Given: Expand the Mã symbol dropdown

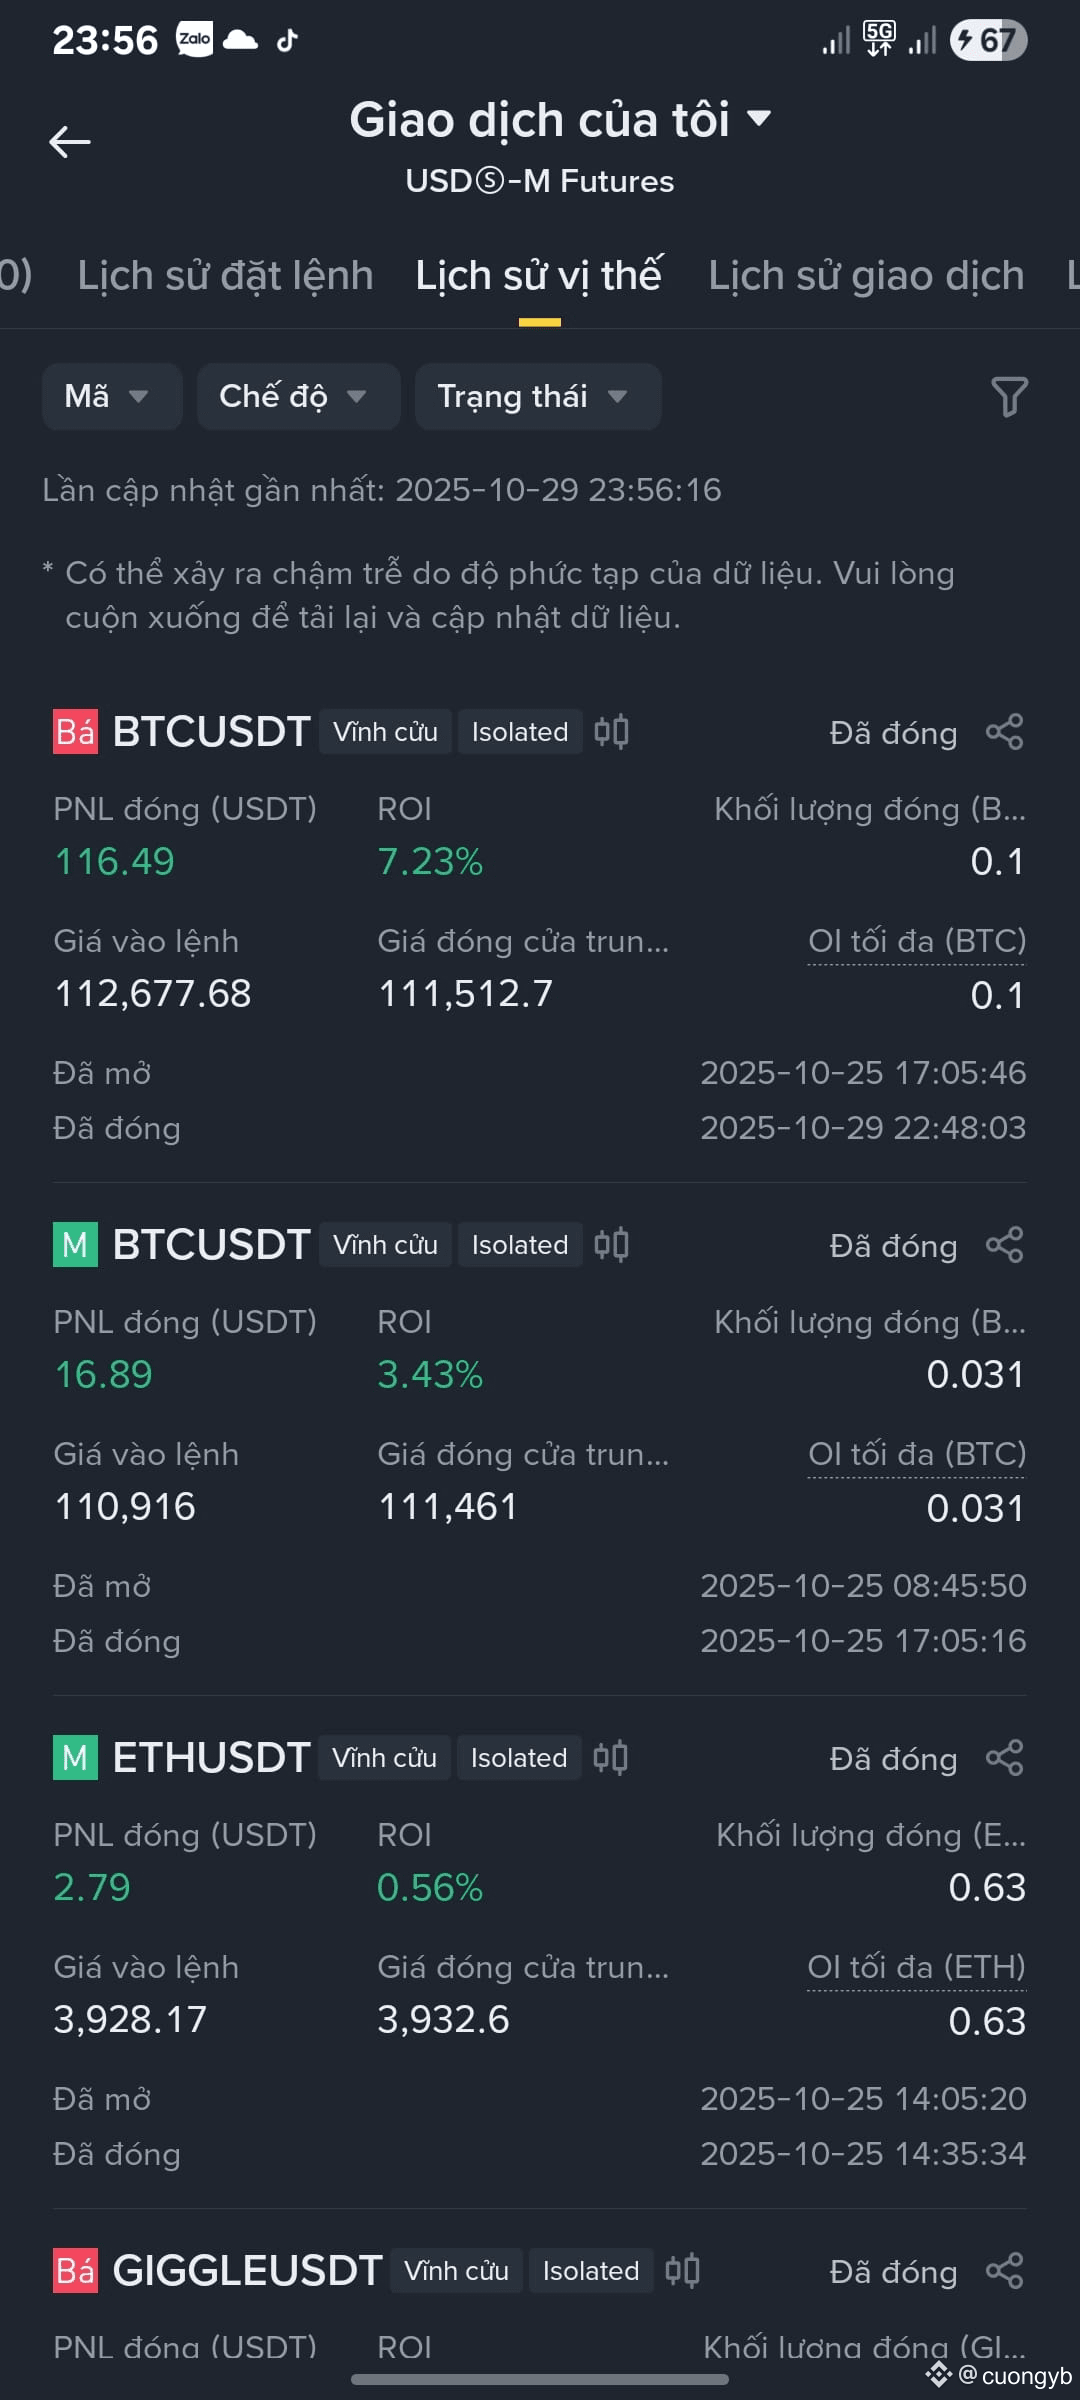Looking at the screenshot, I should tap(112, 397).
